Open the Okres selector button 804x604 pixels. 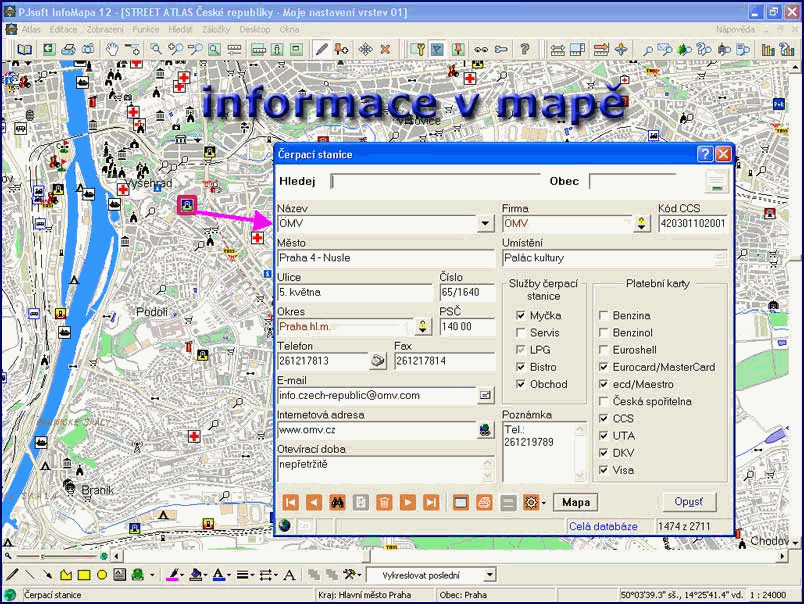tap(423, 327)
